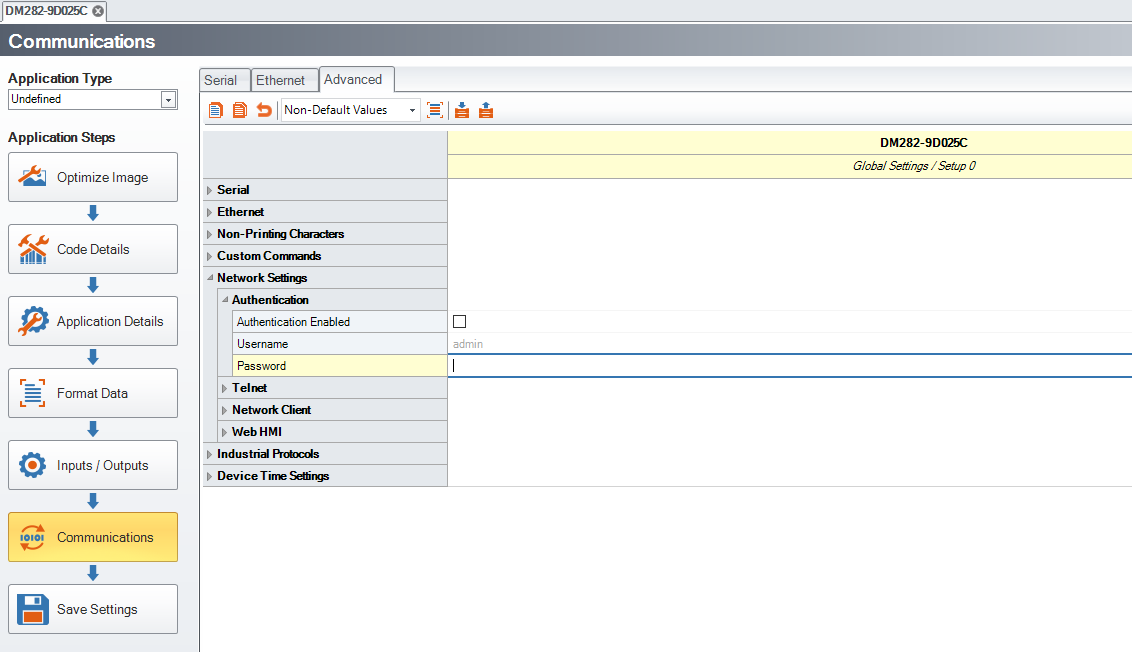
Task: Click the bracketed list toolbar icon
Action: coord(435,110)
